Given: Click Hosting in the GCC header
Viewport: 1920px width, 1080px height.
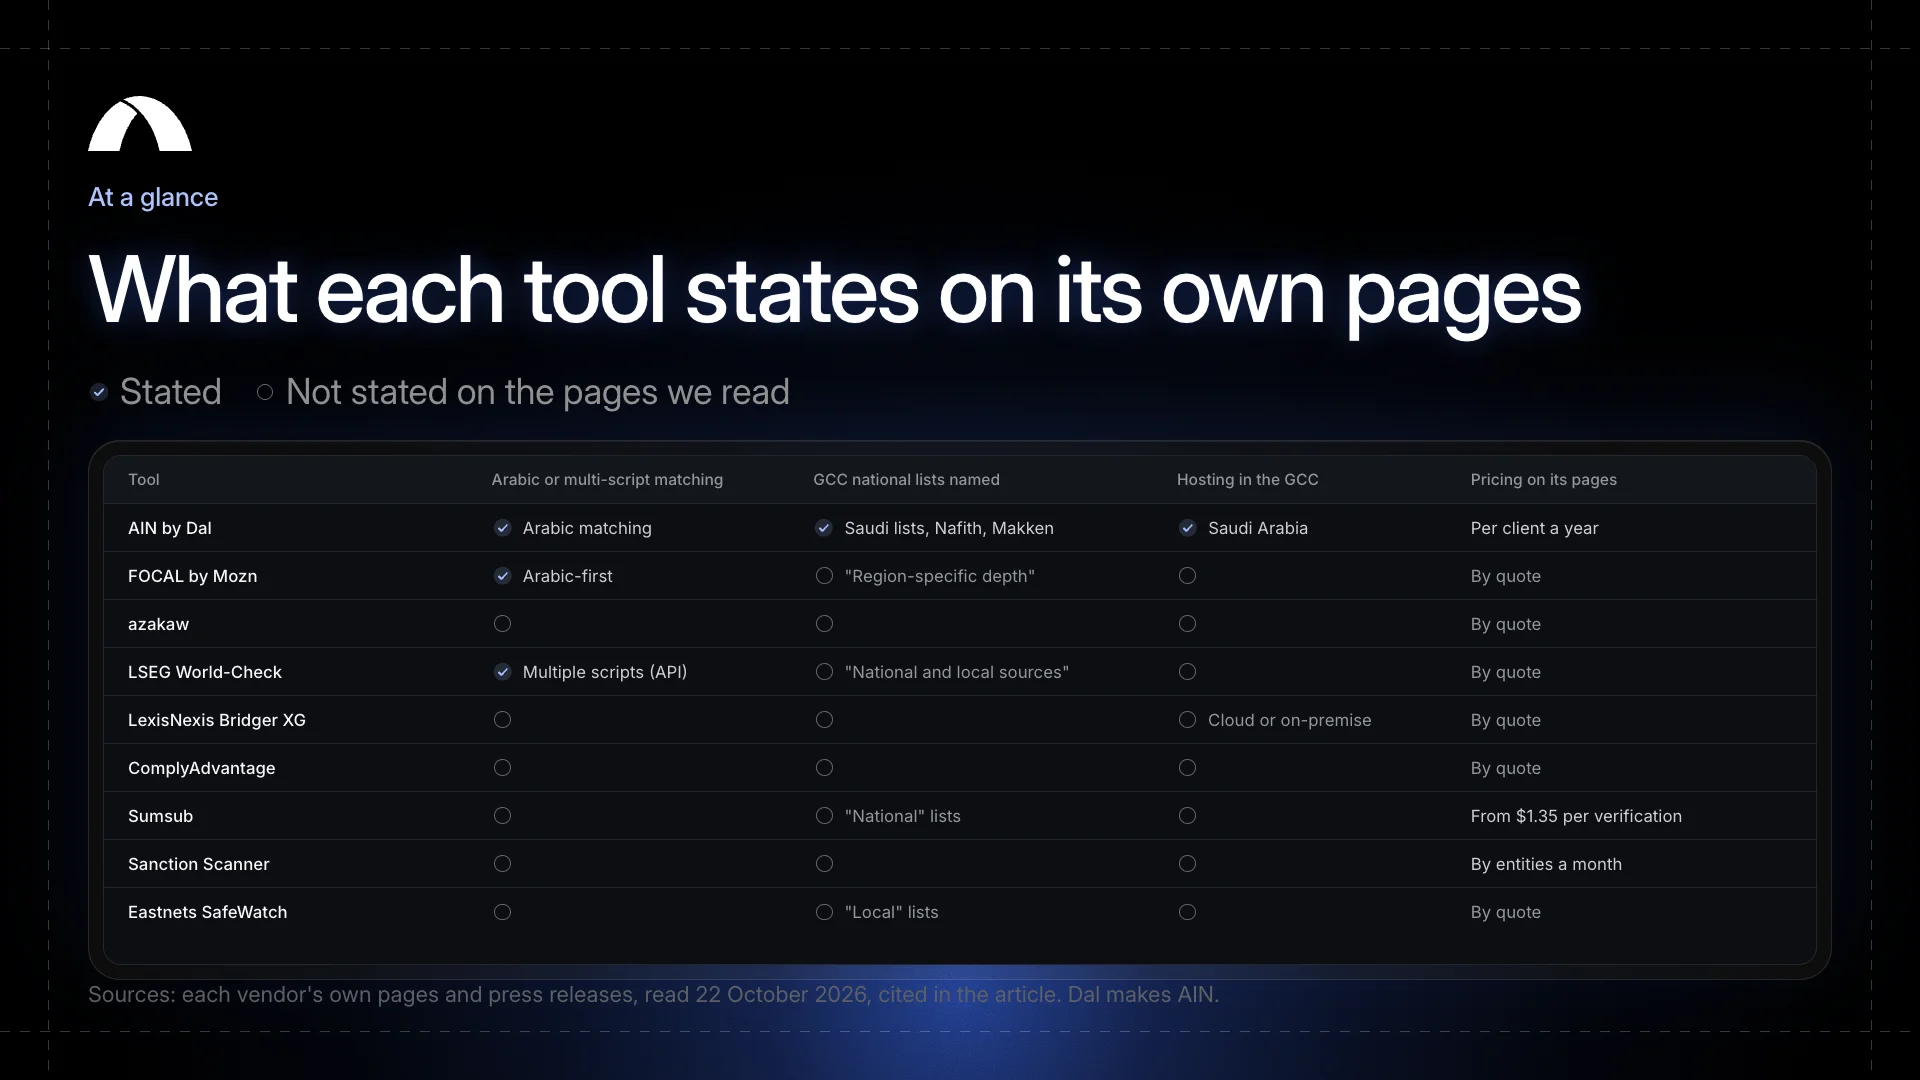Looking at the screenshot, I should 1247,480.
